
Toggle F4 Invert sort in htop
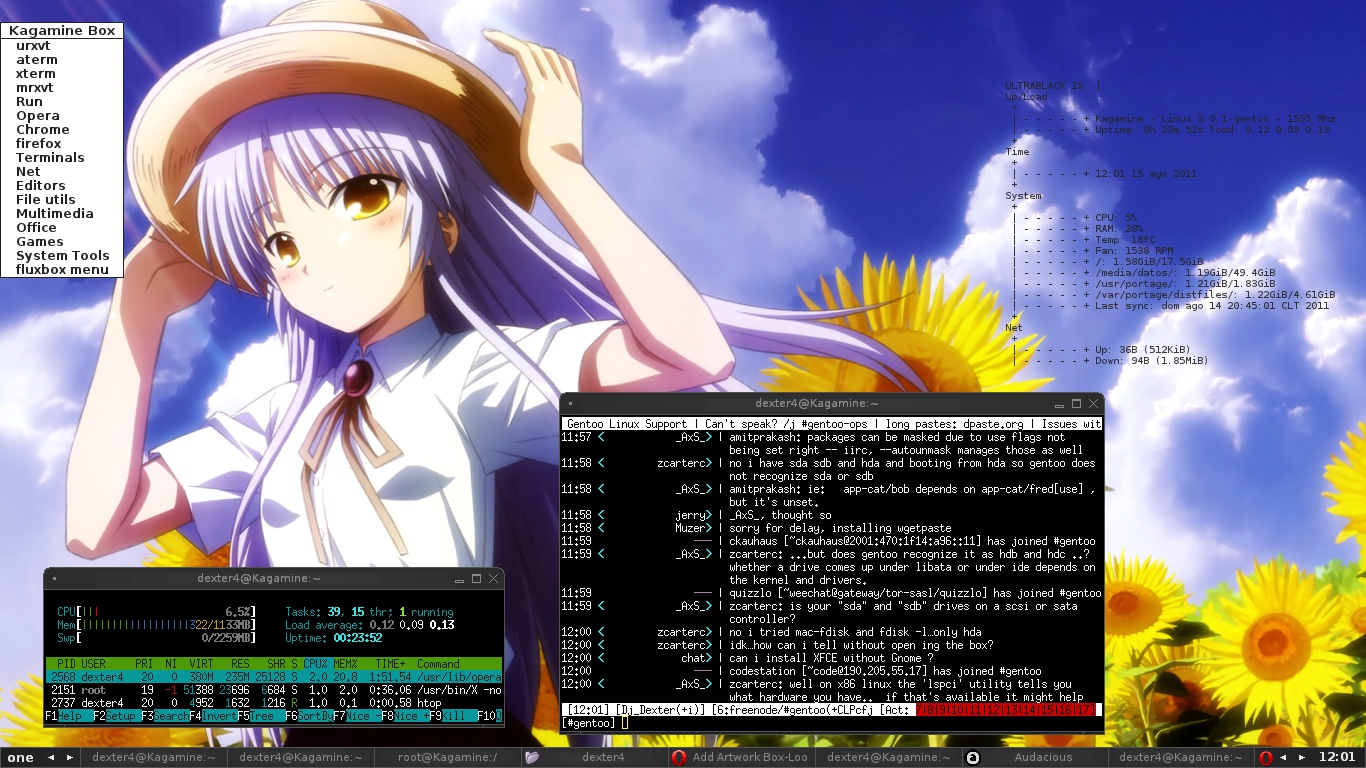(213, 717)
